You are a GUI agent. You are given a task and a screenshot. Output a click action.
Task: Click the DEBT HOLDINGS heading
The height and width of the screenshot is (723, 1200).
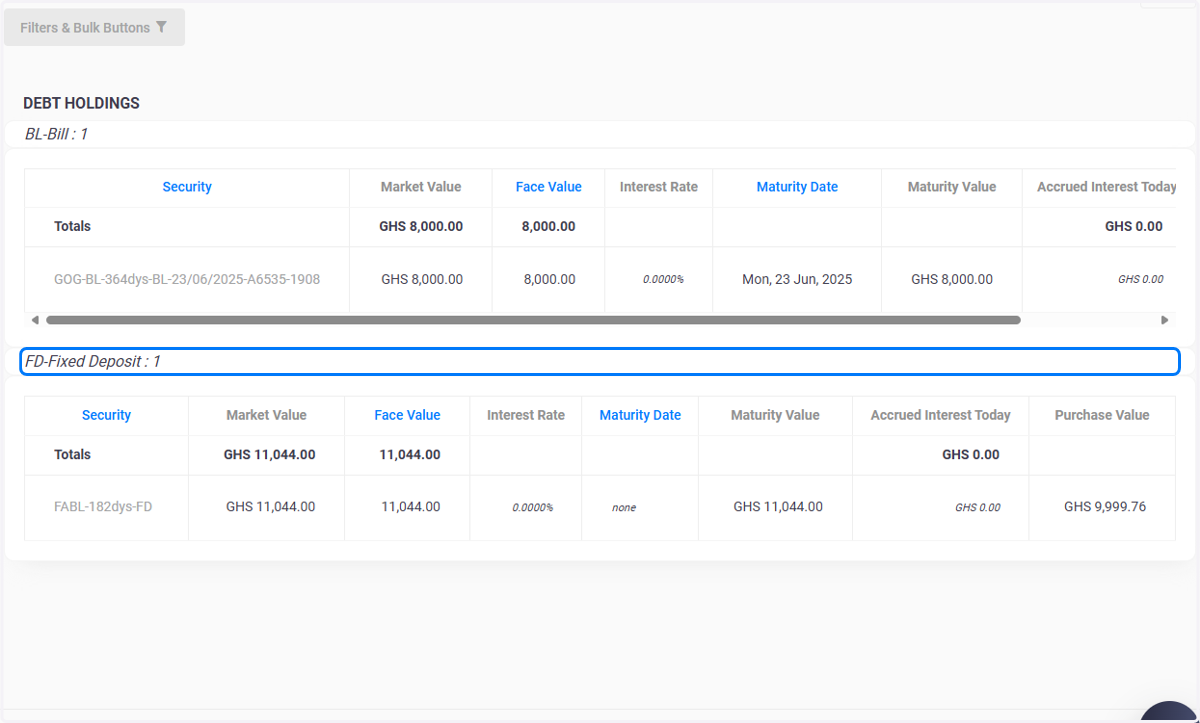tap(81, 103)
